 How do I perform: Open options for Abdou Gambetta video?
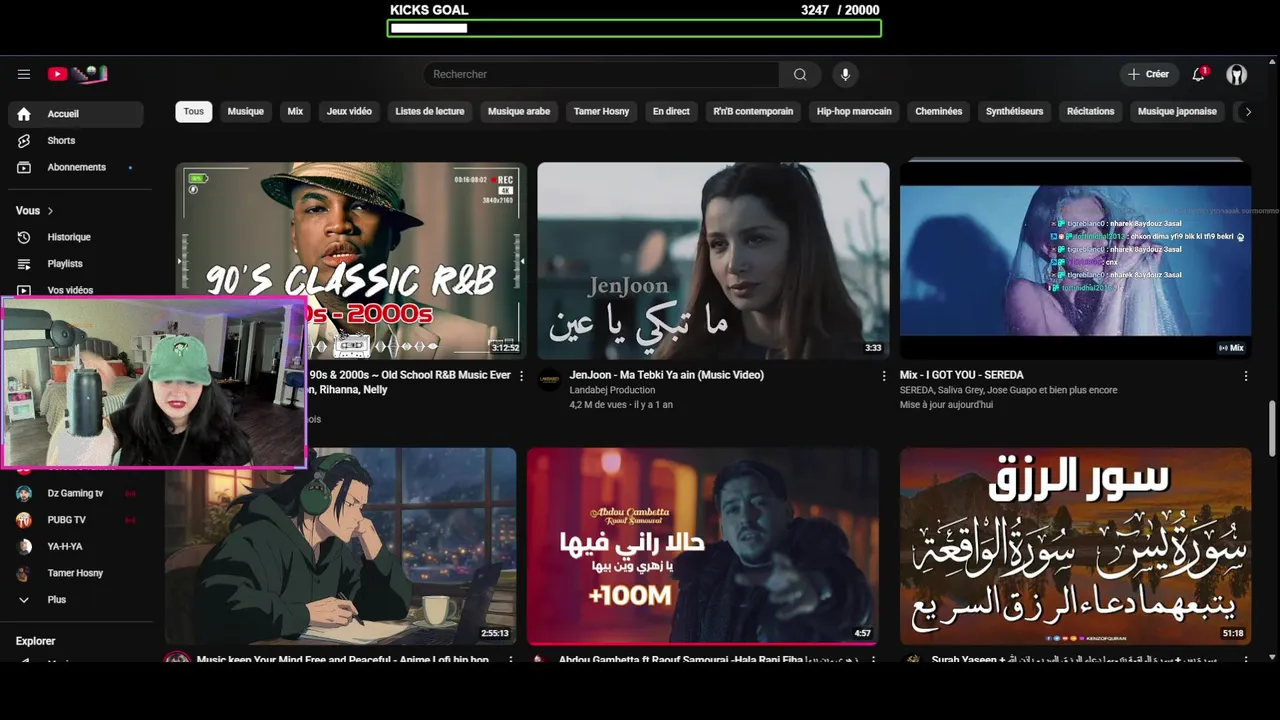pyautogui.click(x=873, y=660)
